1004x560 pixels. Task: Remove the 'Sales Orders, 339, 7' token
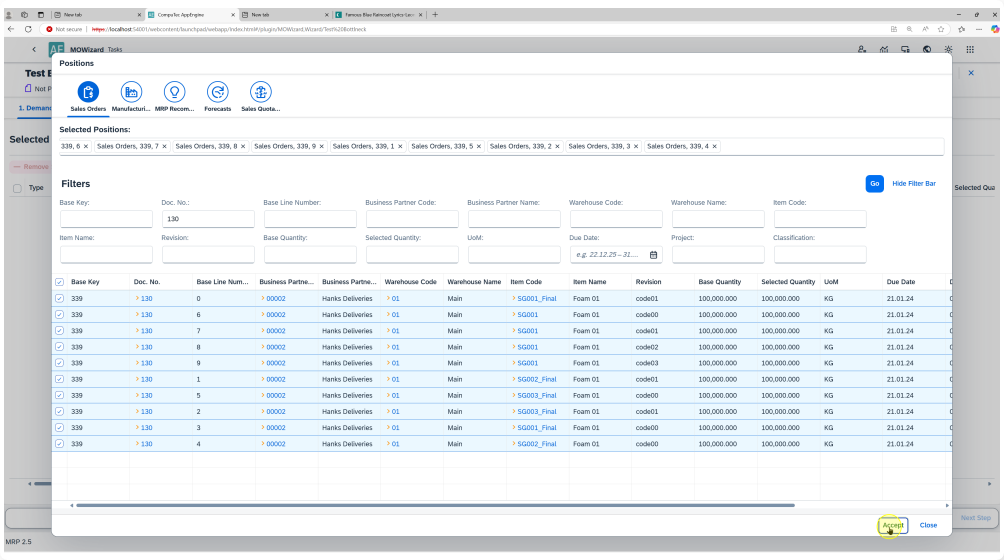pyautogui.click(x=164, y=146)
